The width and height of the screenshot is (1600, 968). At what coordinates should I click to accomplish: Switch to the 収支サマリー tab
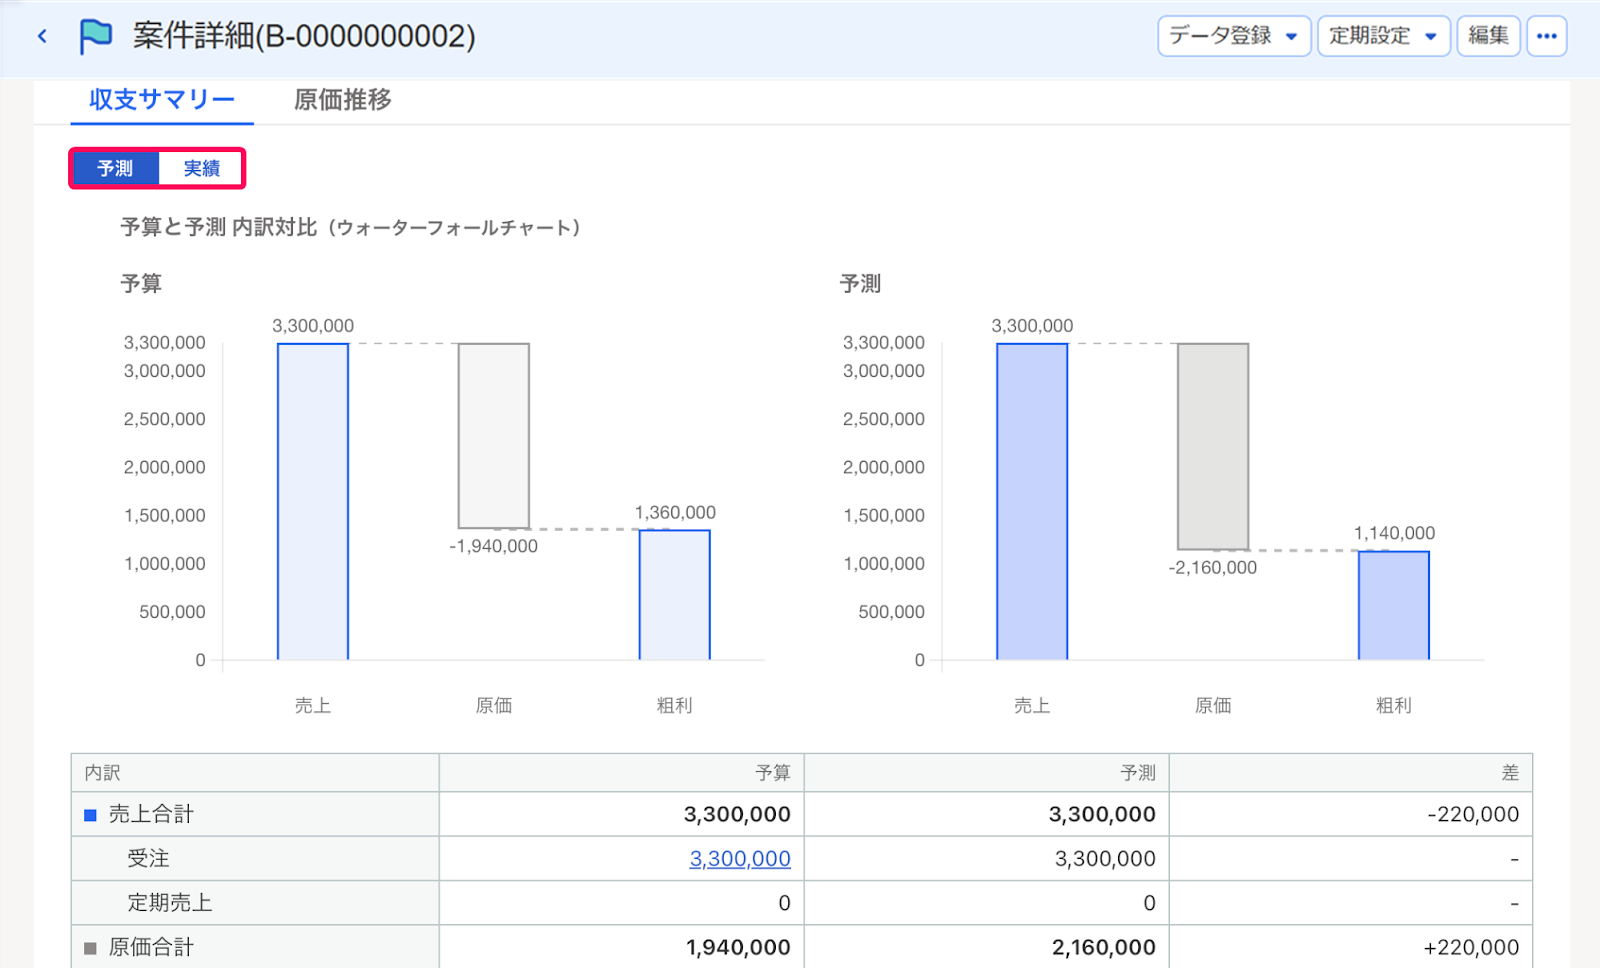point(162,100)
